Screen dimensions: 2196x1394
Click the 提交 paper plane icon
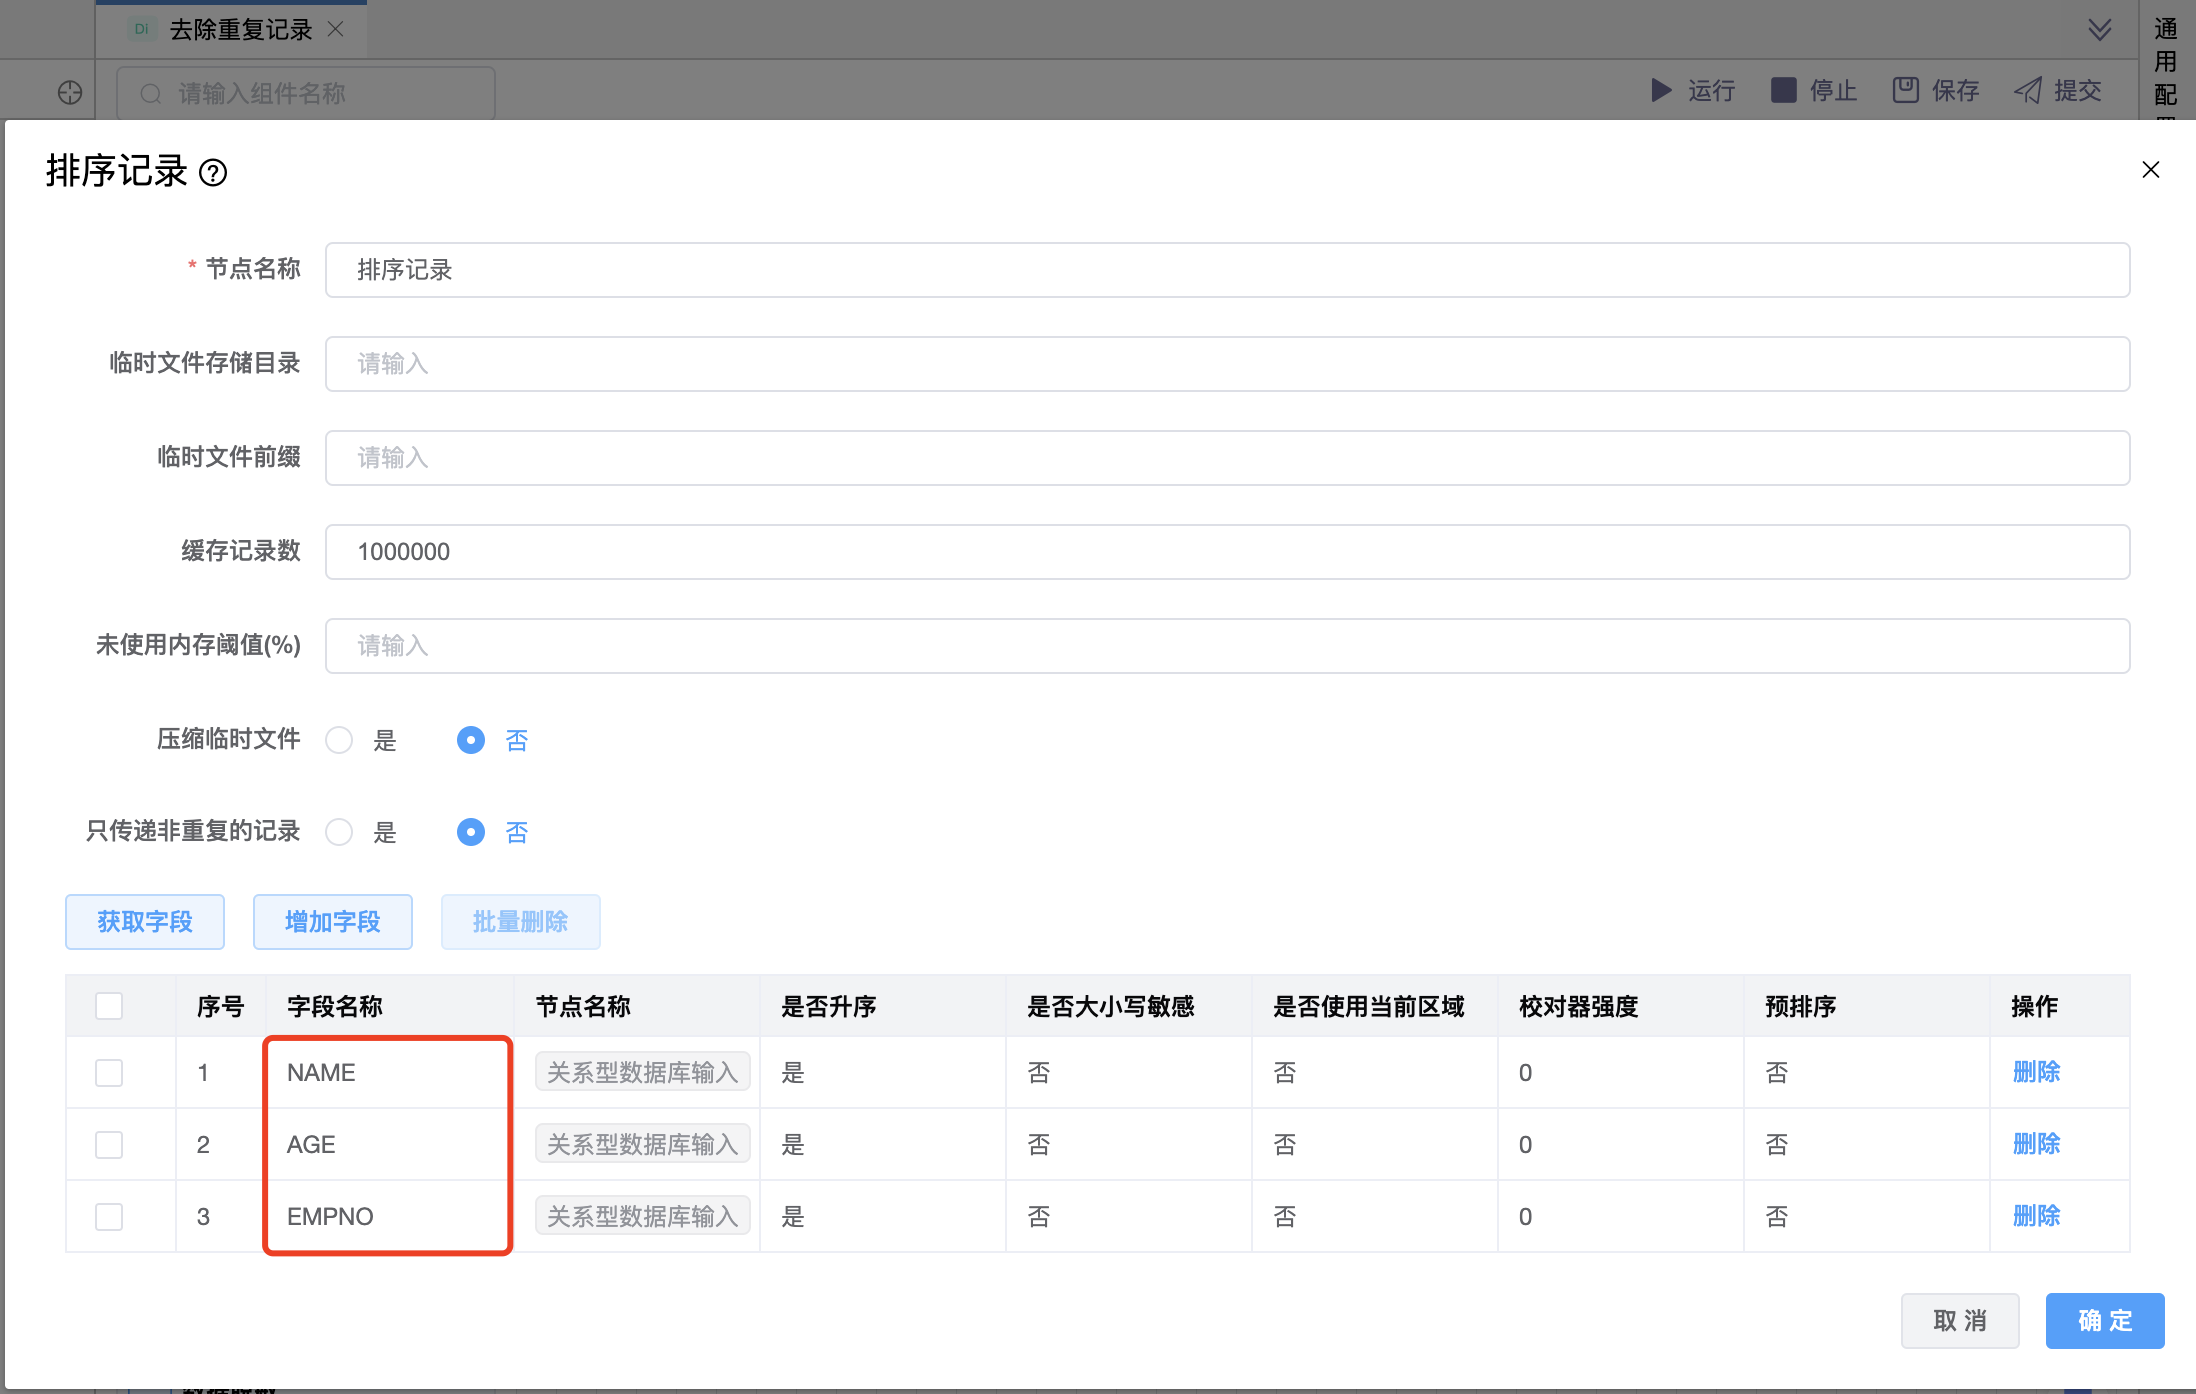tap(2028, 91)
